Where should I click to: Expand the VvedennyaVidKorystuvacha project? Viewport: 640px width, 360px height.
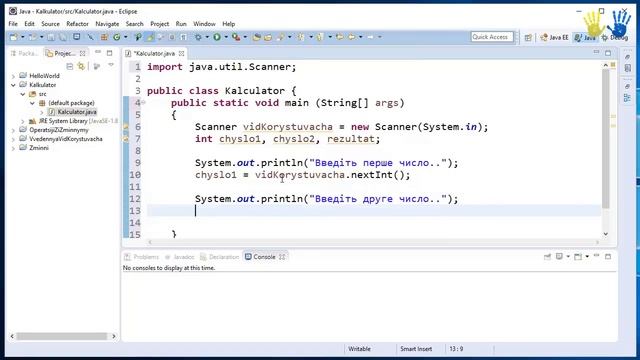(13, 139)
